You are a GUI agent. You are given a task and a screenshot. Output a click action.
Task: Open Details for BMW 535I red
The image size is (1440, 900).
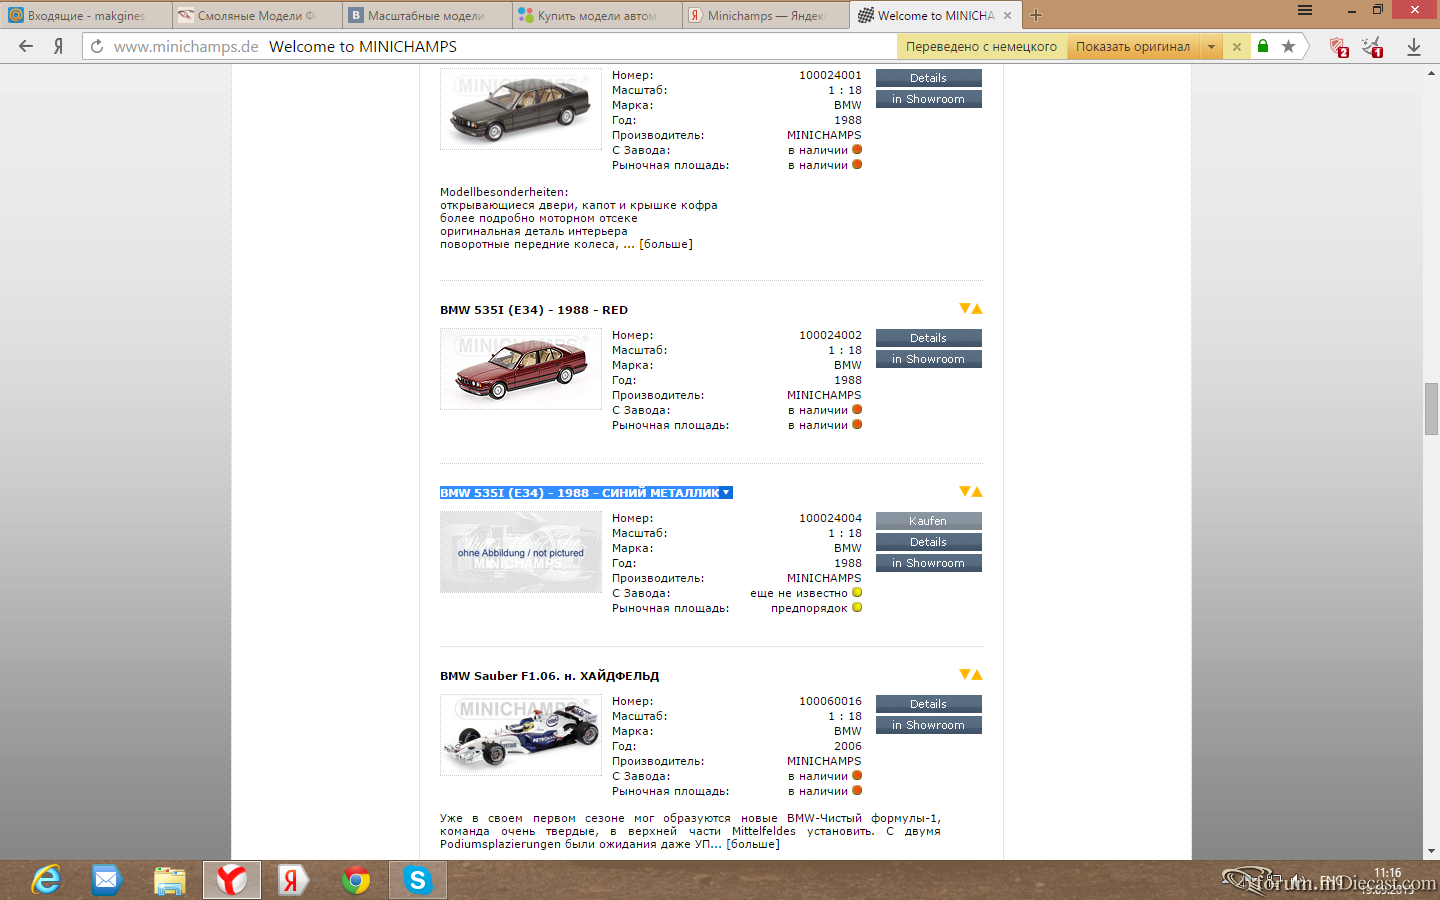coord(928,338)
